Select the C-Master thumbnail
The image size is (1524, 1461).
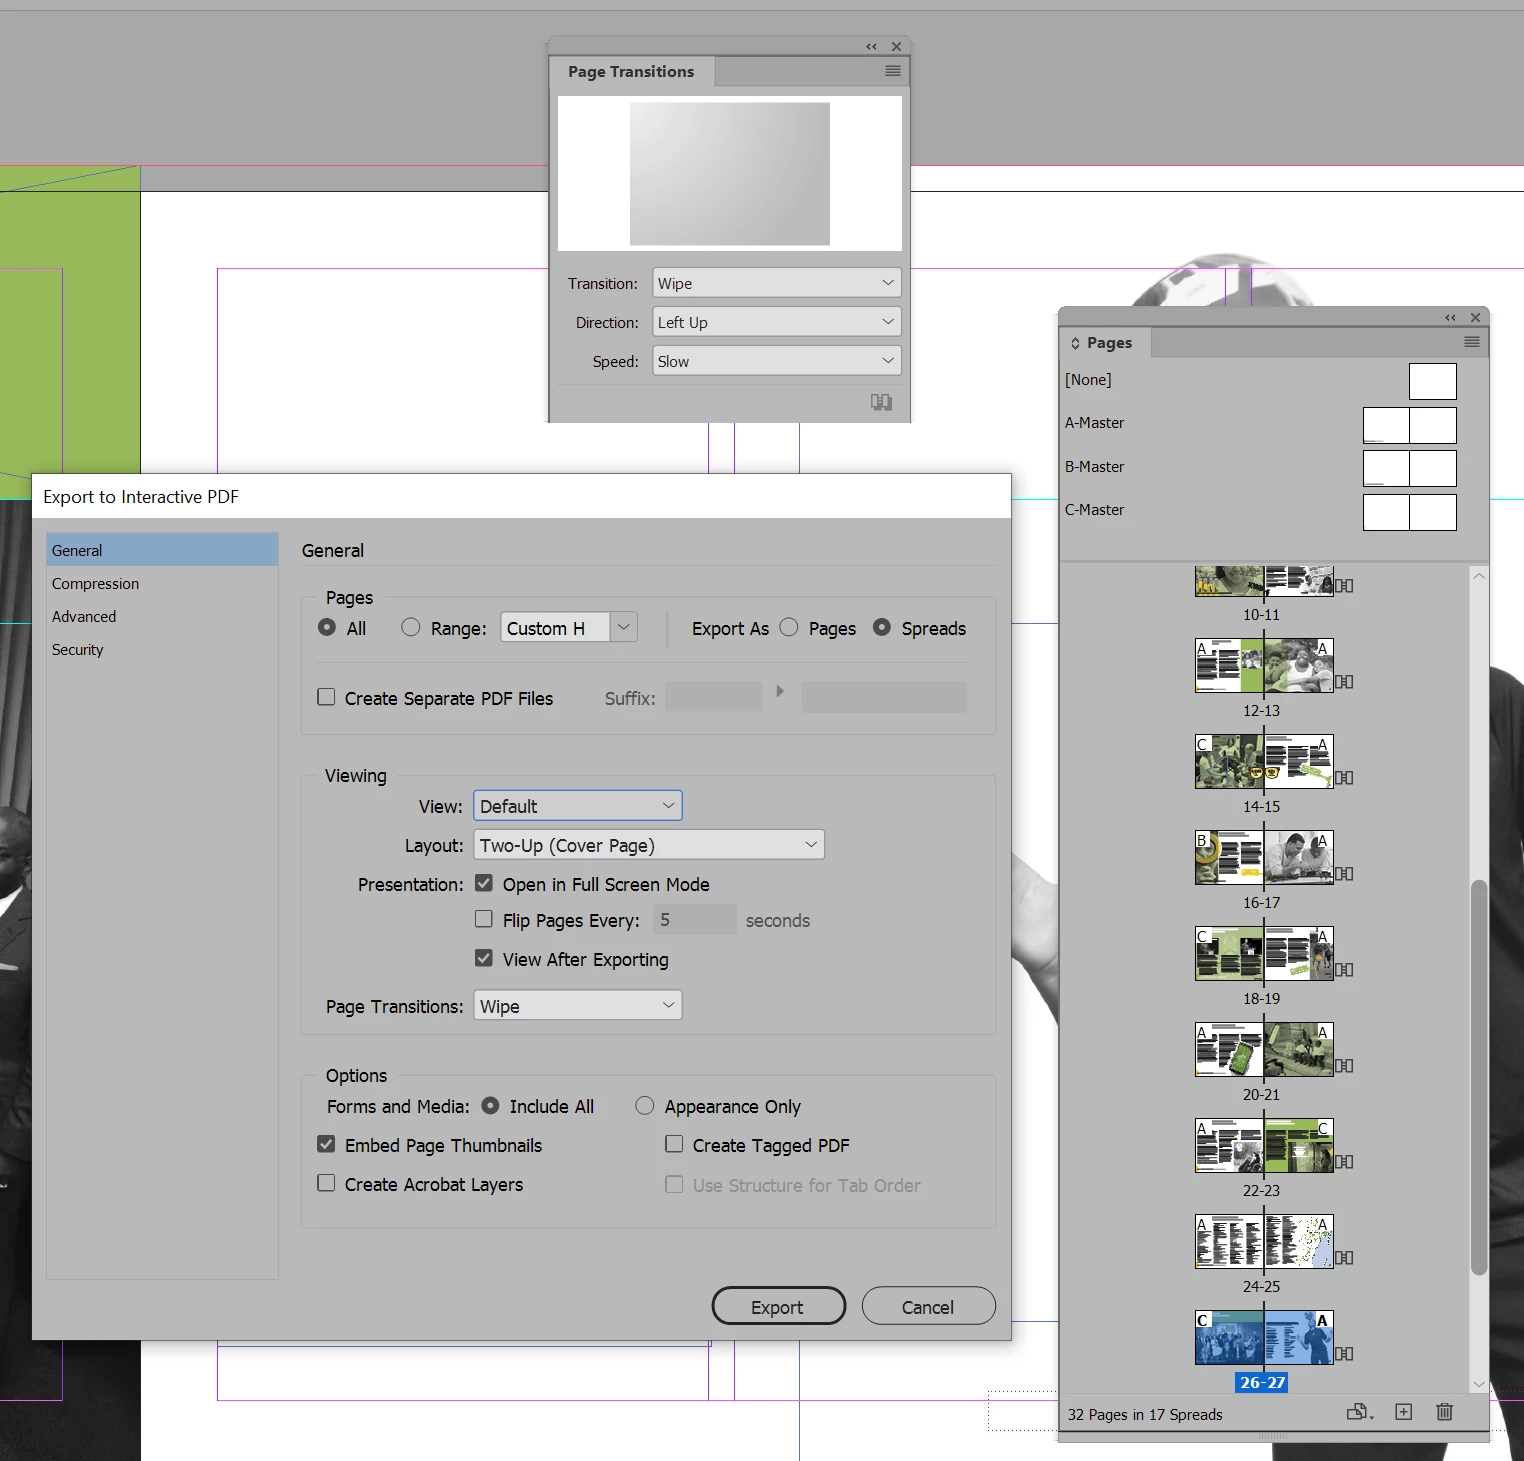pyautogui.click(x=1409, y=512)
